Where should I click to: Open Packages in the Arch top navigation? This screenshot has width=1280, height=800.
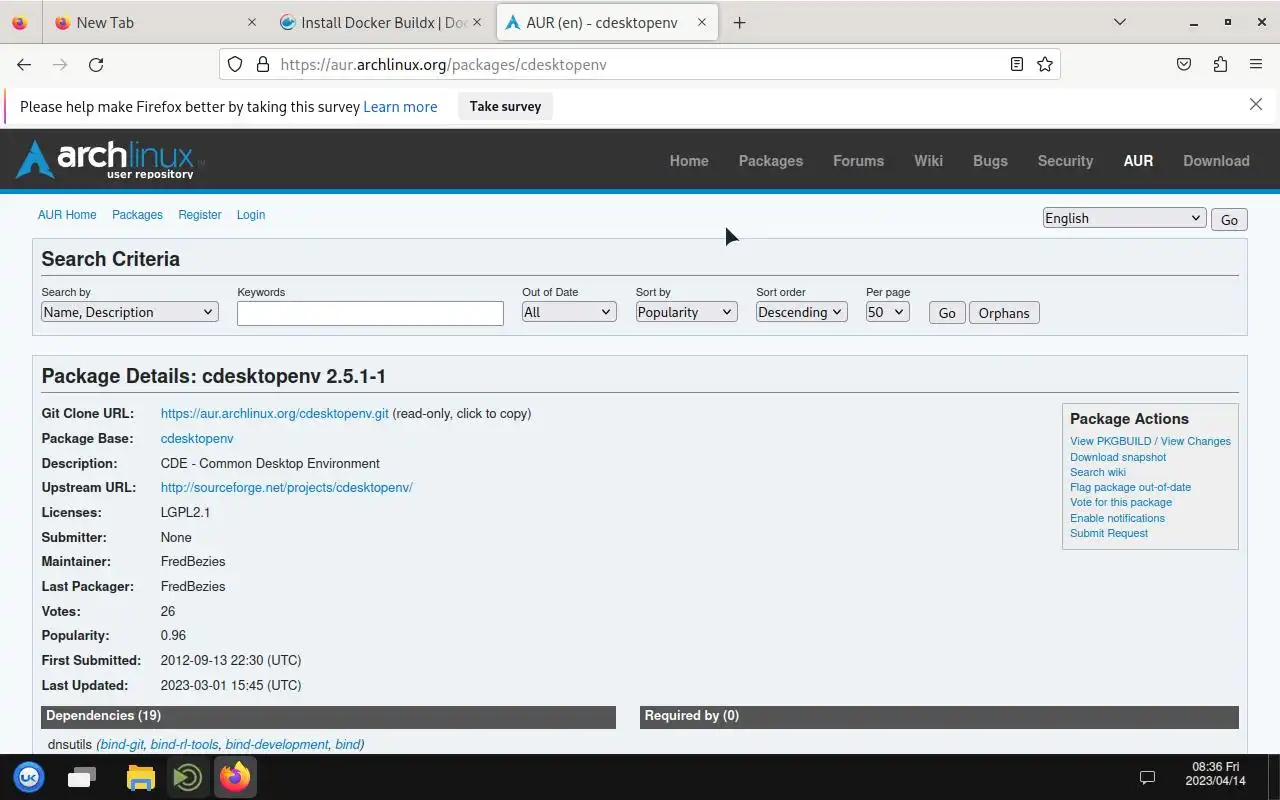771,160
